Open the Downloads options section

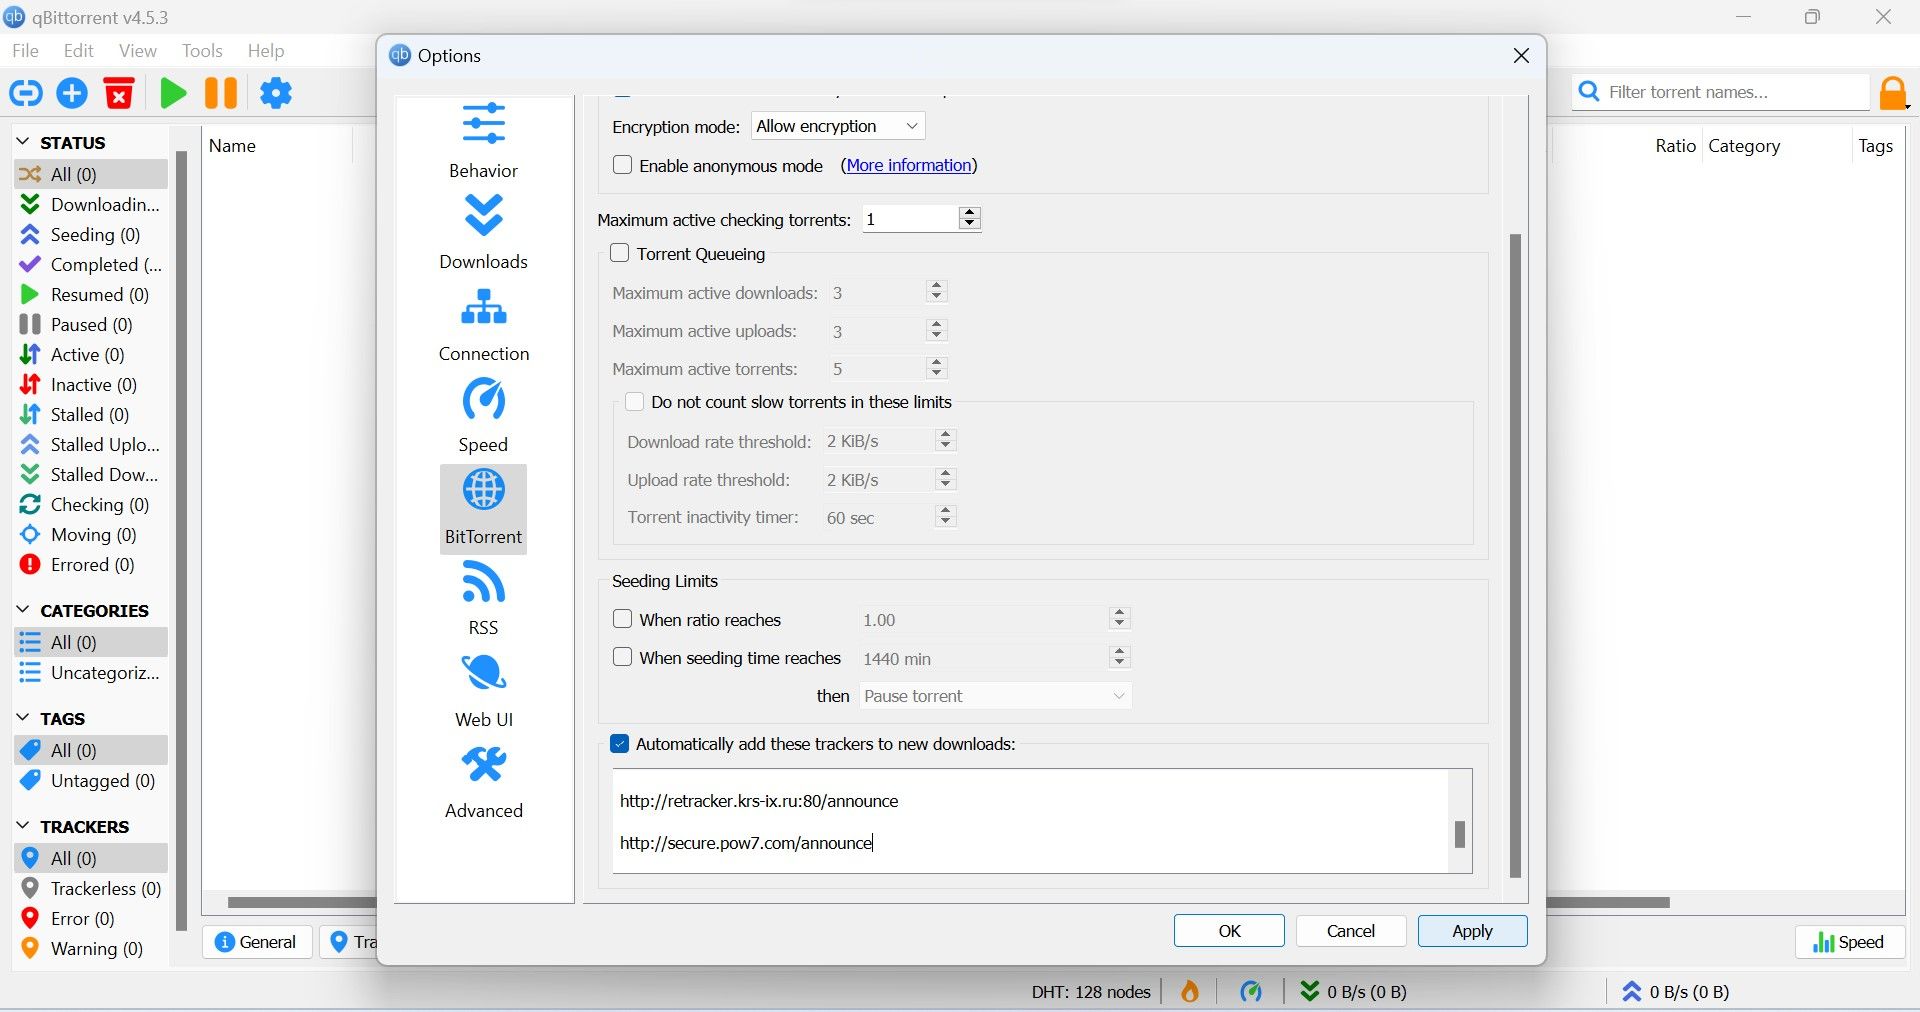[483, 232]
